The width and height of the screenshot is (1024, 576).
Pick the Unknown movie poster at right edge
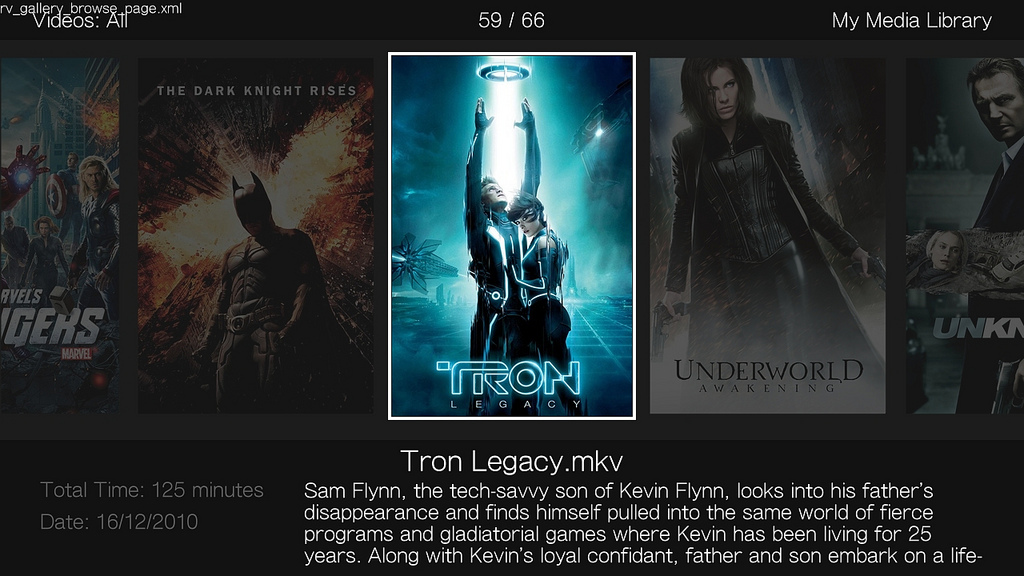click(x=965, y=236)
